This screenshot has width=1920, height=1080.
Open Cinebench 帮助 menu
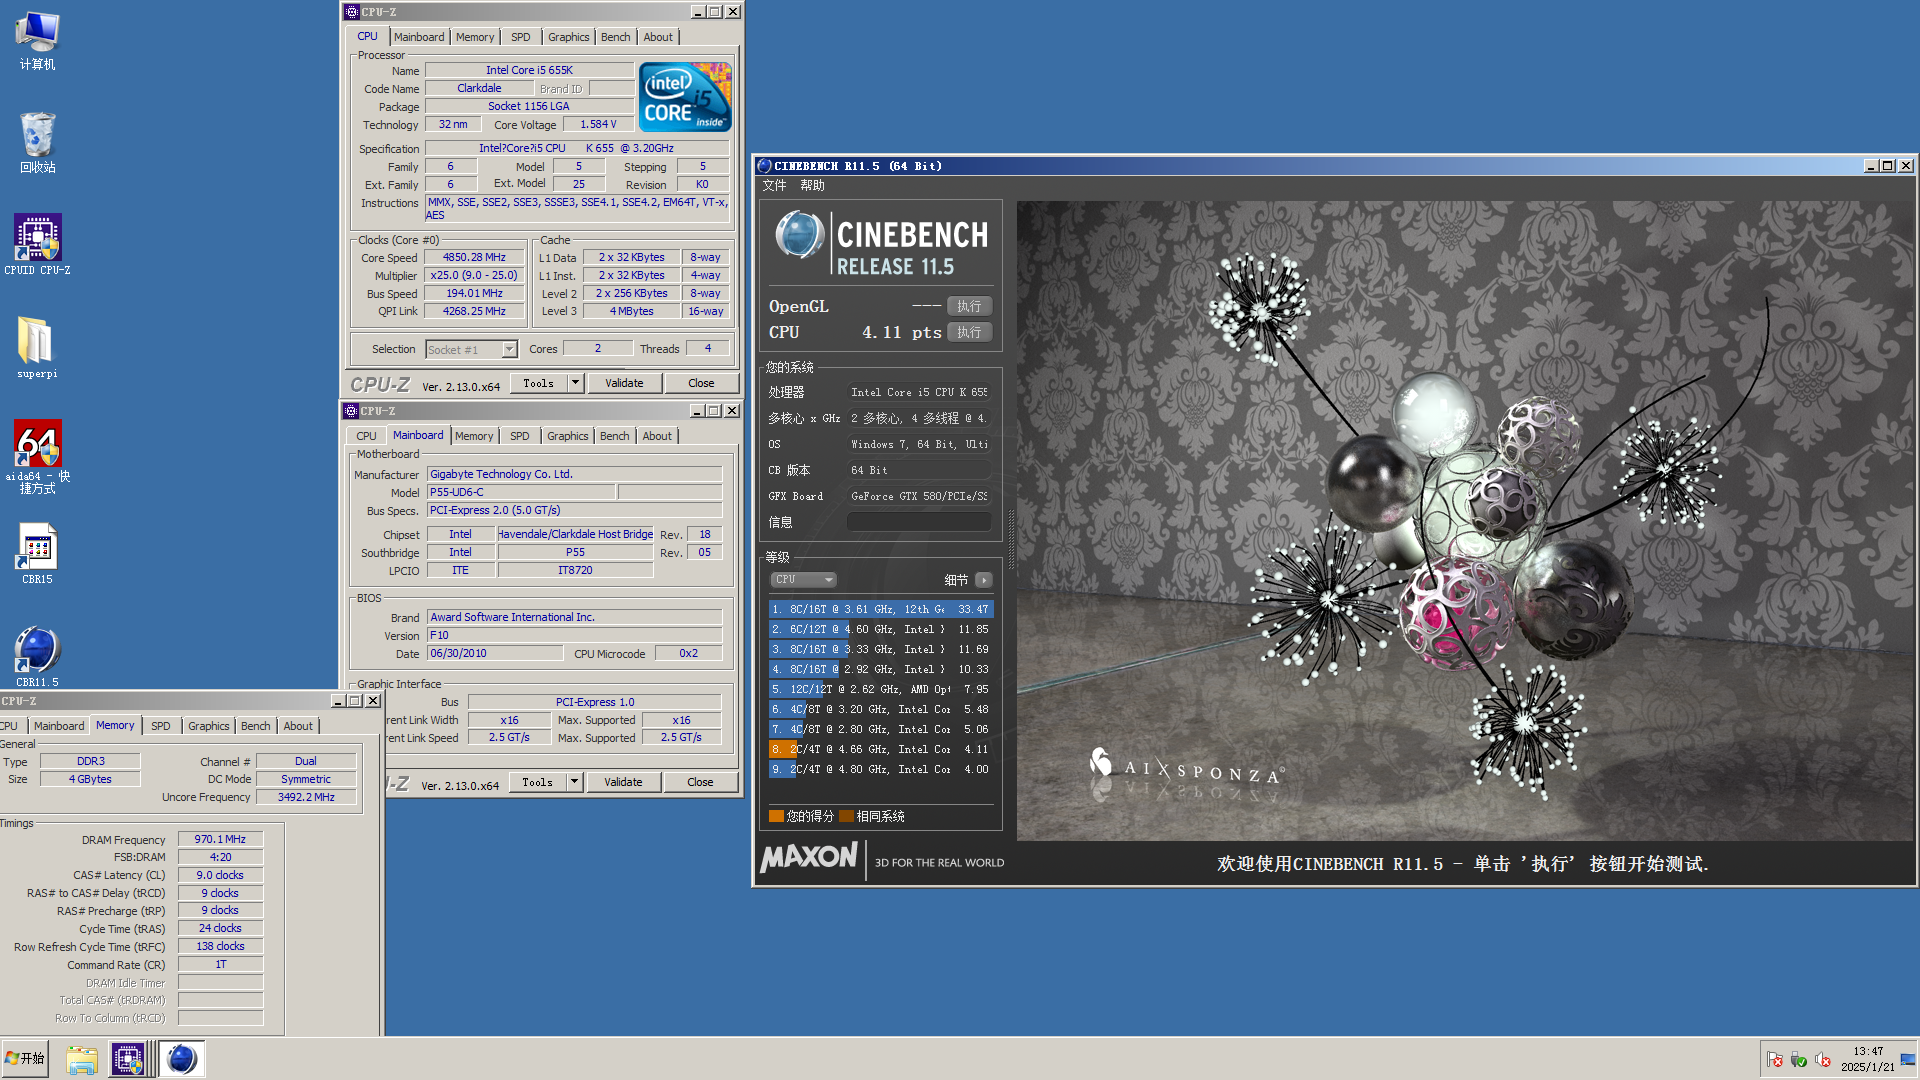tap(813, 186)
